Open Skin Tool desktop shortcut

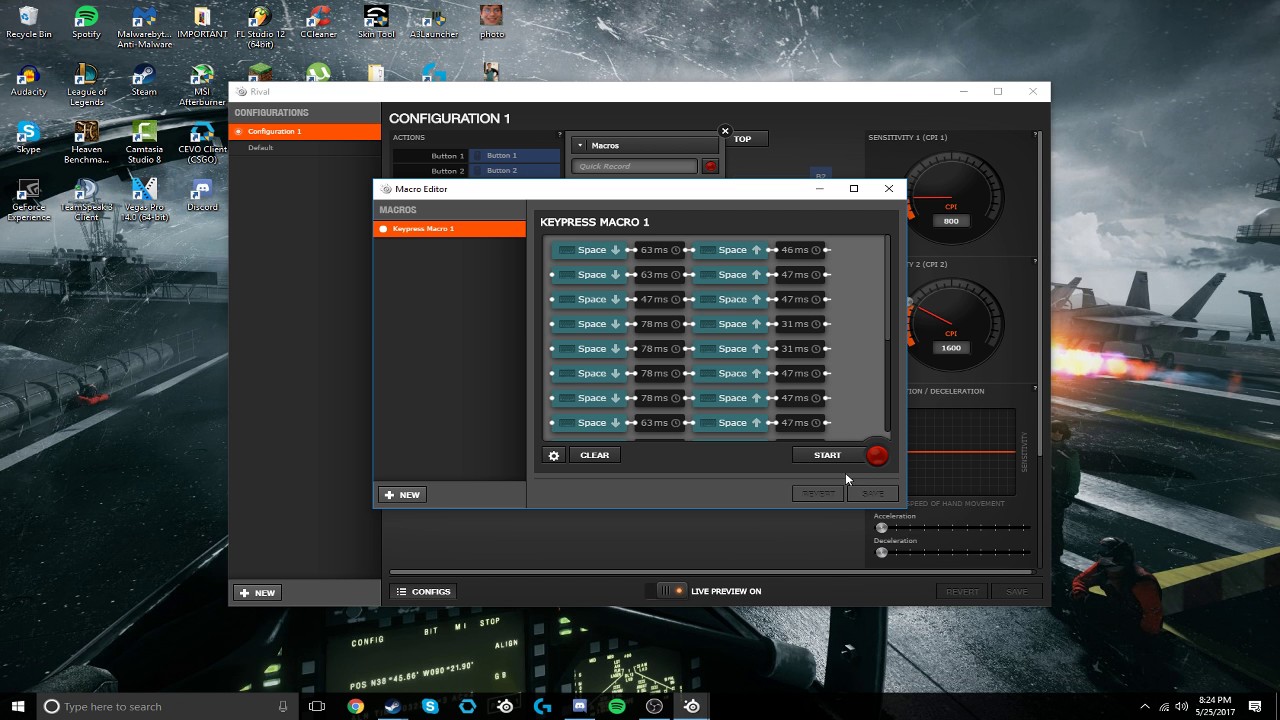click(x=376, y=23)
